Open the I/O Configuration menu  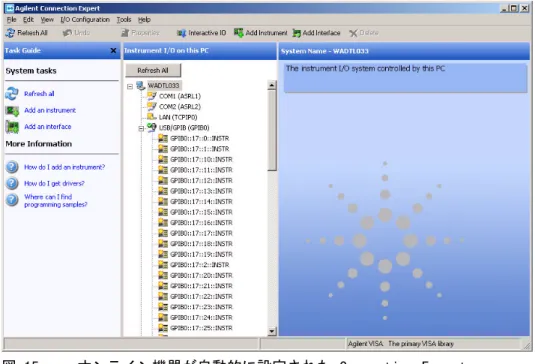coord(85,19)
